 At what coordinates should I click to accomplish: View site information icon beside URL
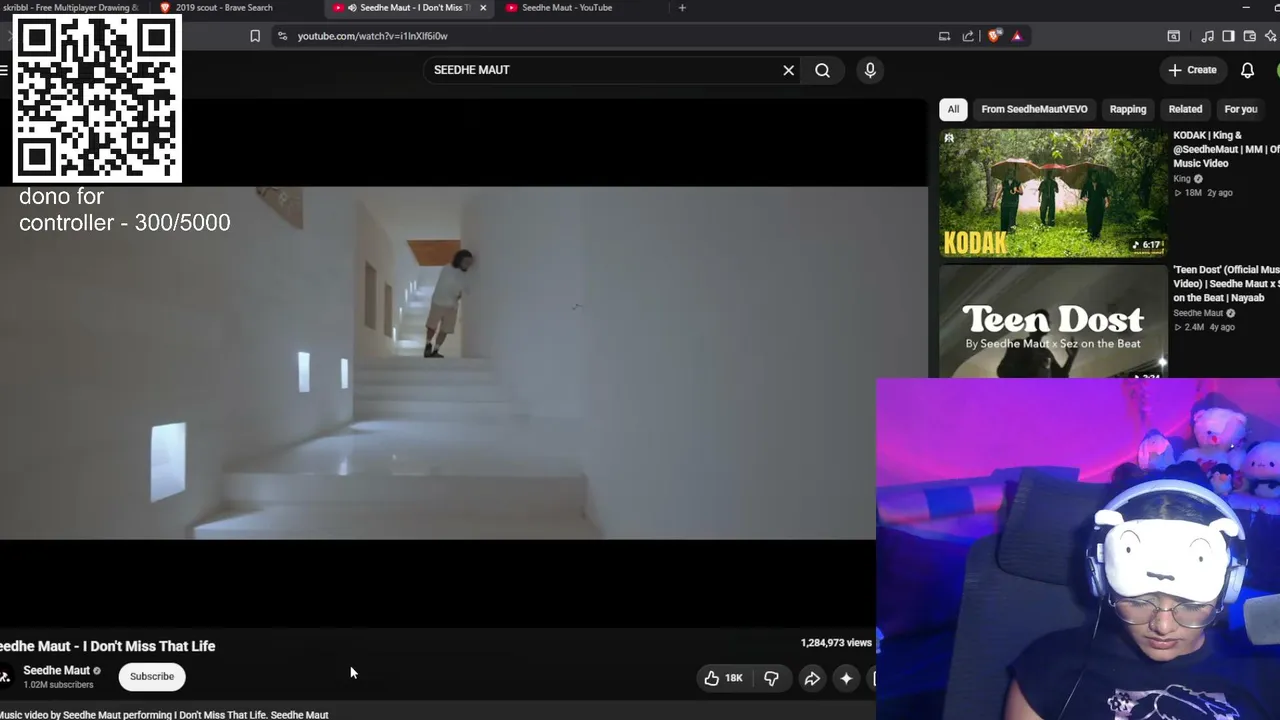click(x=282, y=36)
